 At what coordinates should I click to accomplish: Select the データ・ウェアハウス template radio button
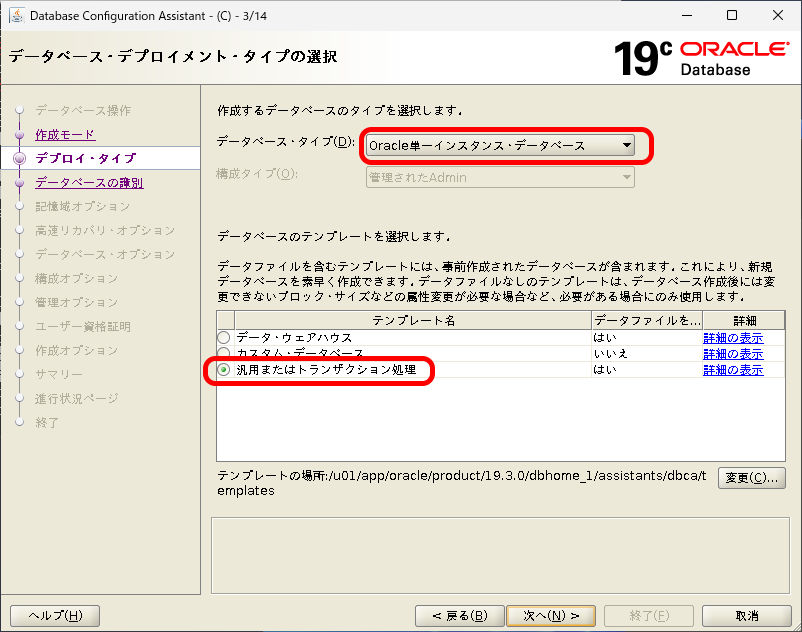point(226,338)
